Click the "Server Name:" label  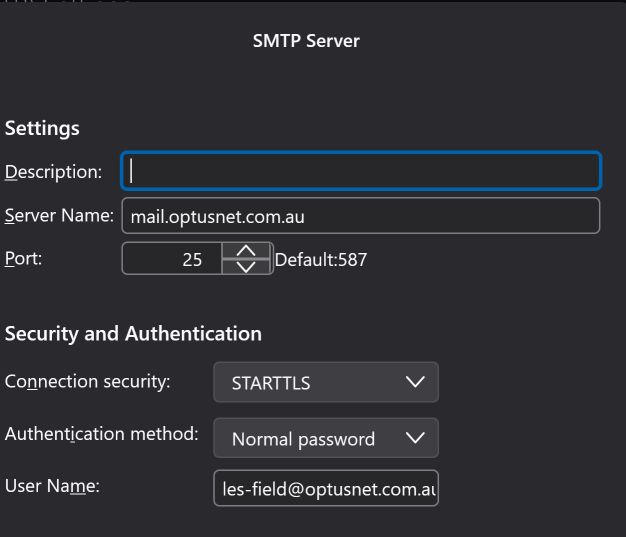click(x=59, y=216)
